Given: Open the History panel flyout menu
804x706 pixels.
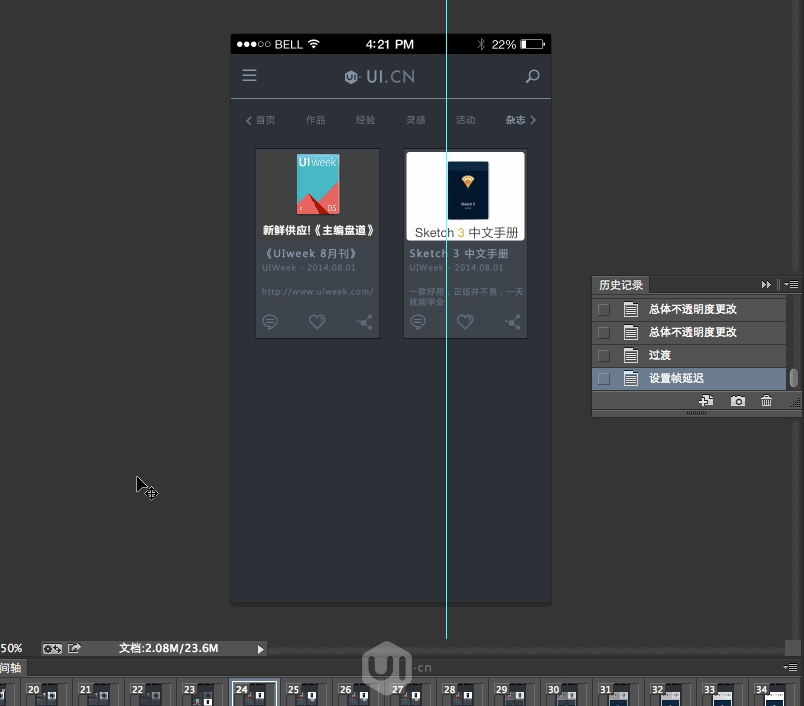Looking at the screenshot, I should coord(792,284).
